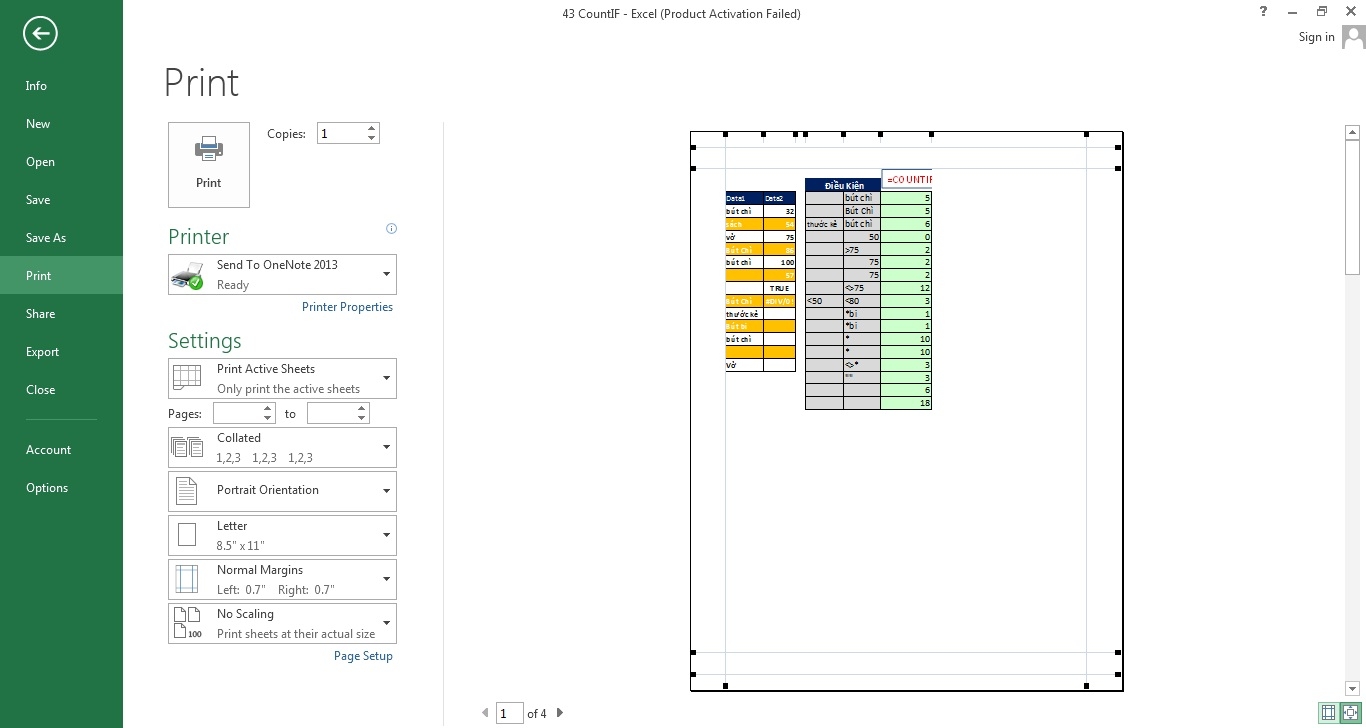Click the Print button with printer icon
This screenshot has width=1366, height=728.
209,165
